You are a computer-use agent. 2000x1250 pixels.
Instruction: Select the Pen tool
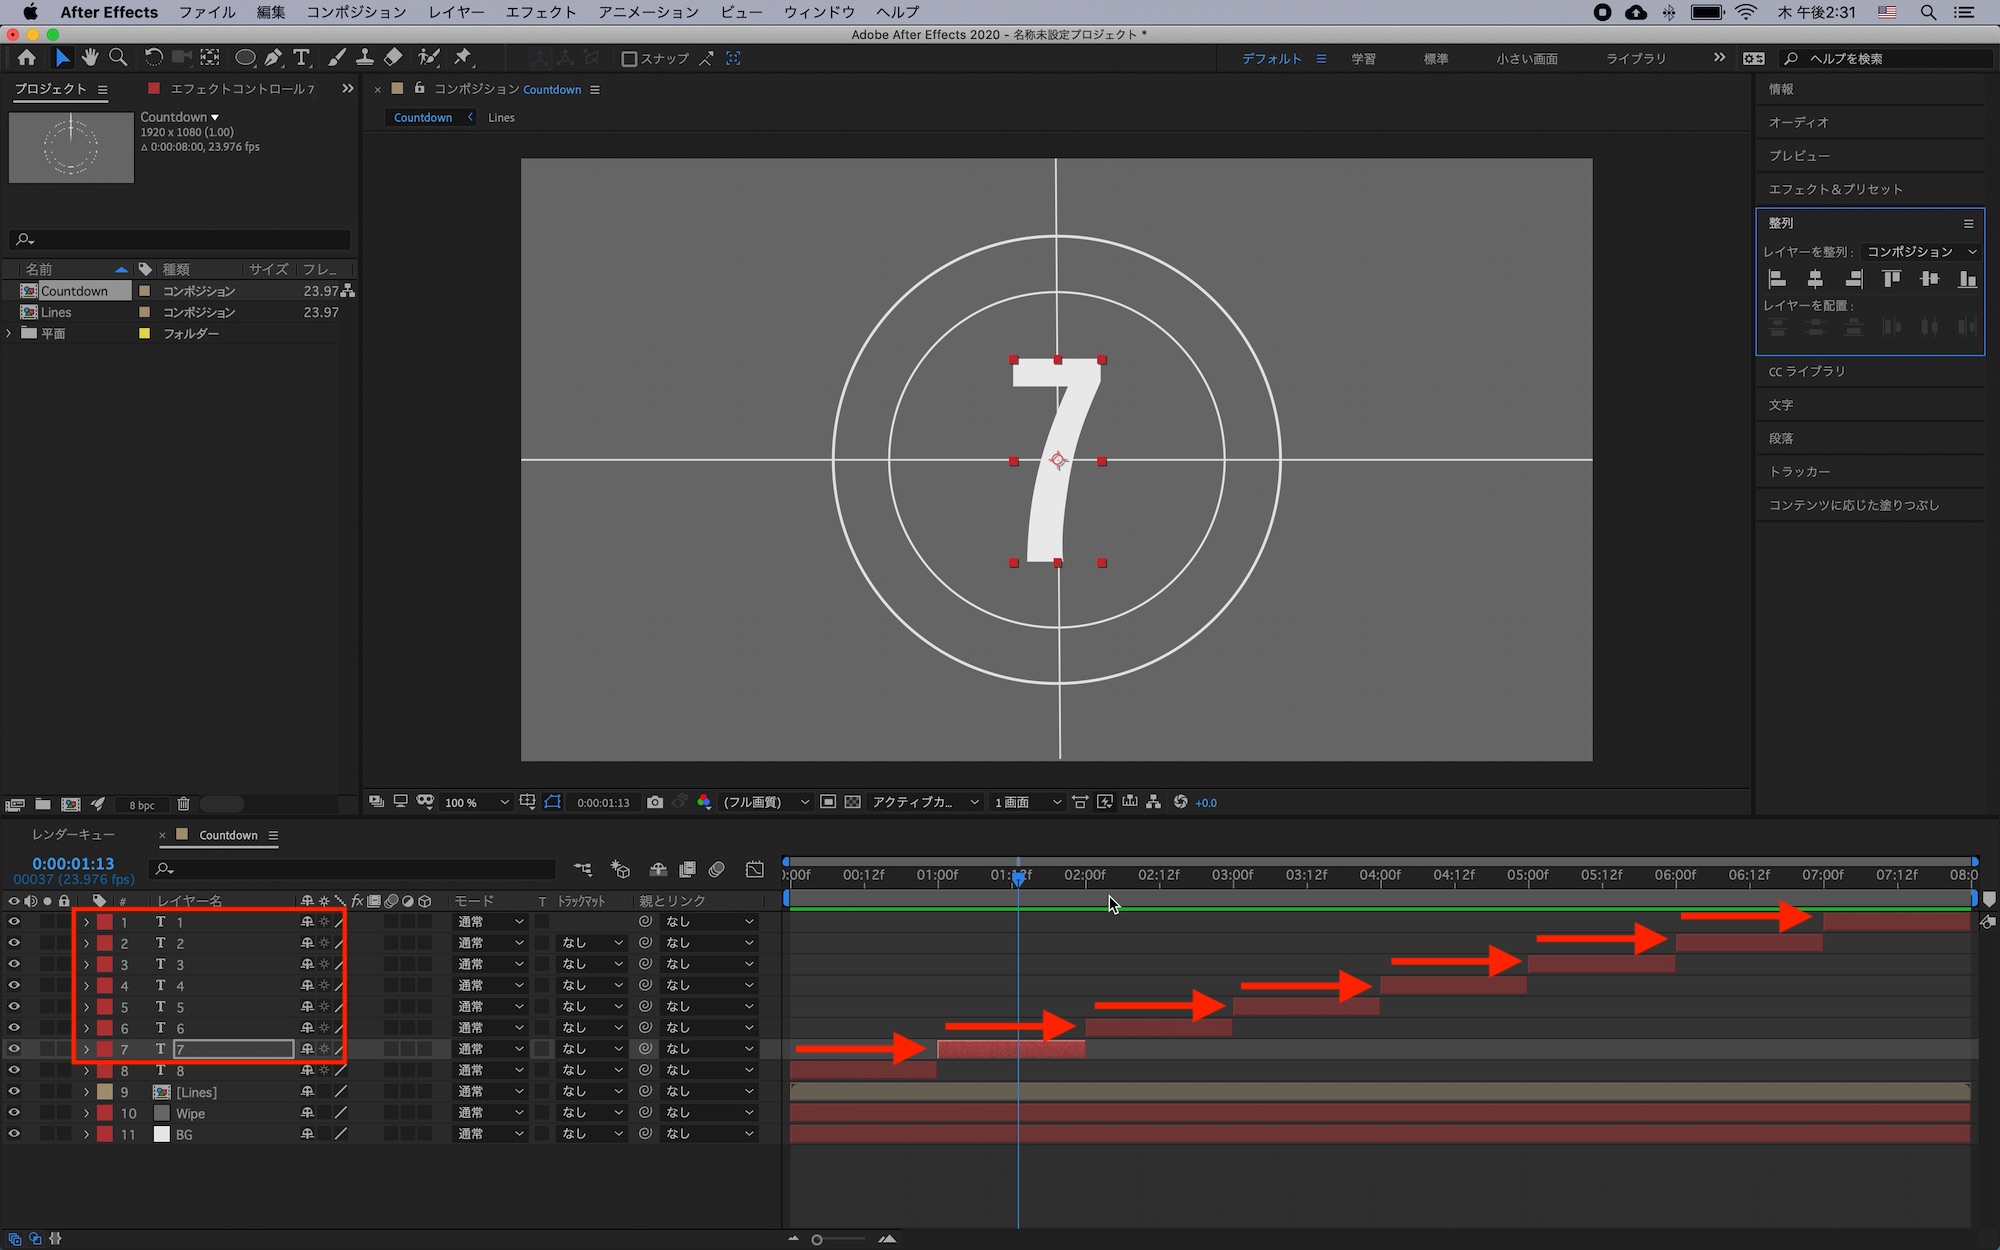tap(273, 58)
